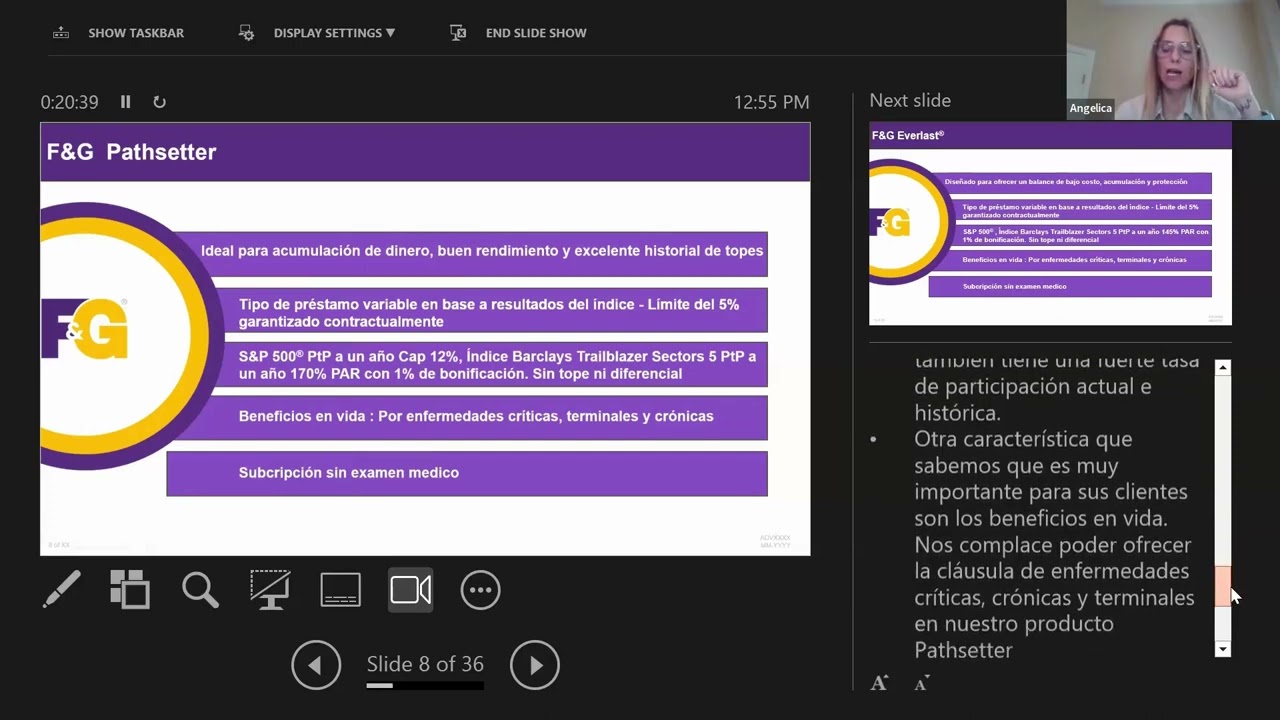Click the Display Settings gear icon

[x=246, y=33]
